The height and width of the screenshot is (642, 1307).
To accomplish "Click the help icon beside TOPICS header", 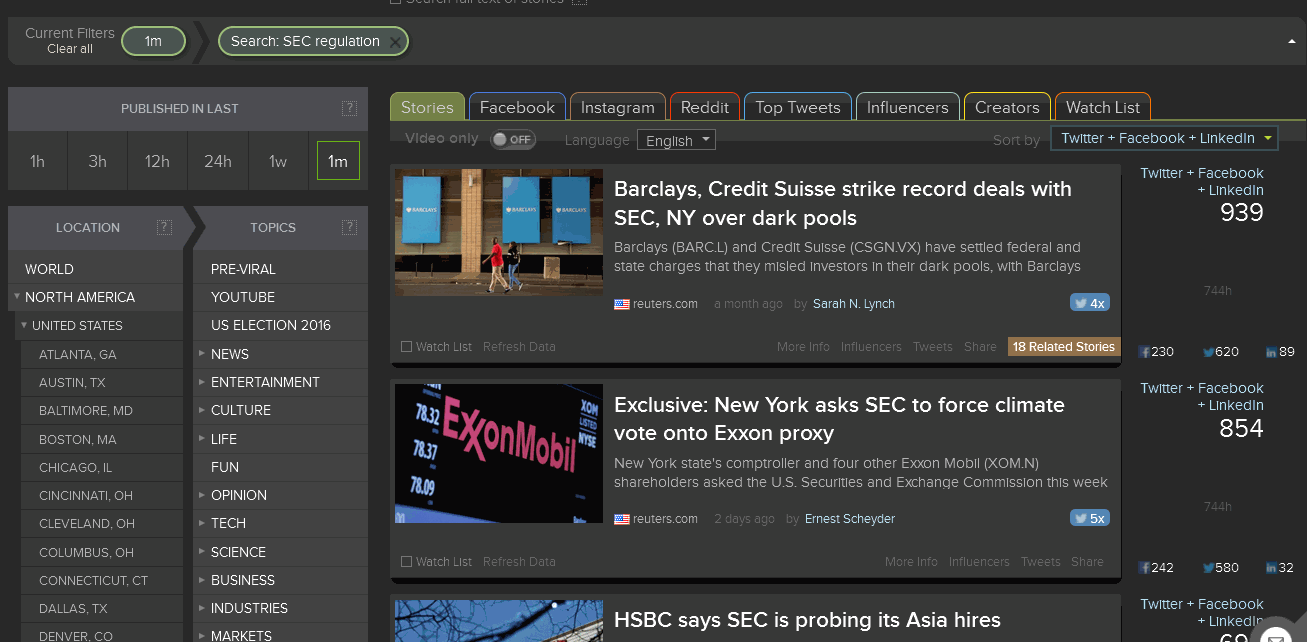I will [349, 228].
